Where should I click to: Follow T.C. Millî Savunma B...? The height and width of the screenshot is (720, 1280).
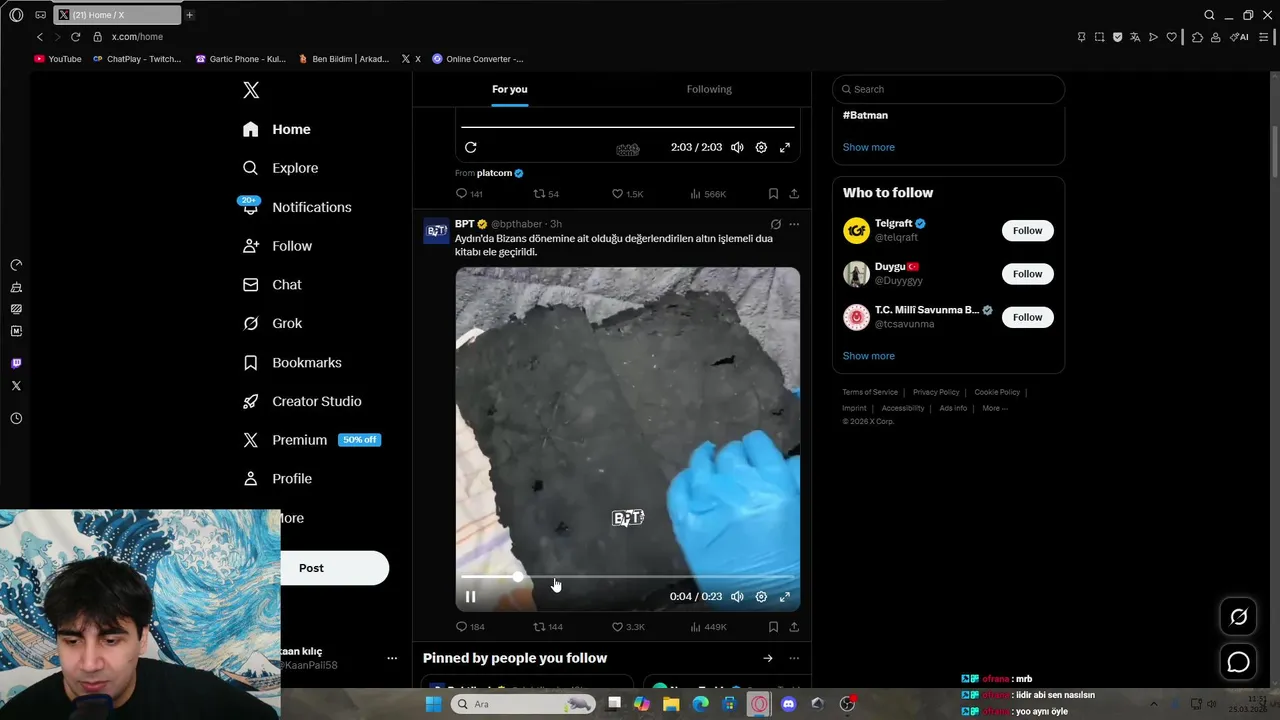(x=1027, y=317)
